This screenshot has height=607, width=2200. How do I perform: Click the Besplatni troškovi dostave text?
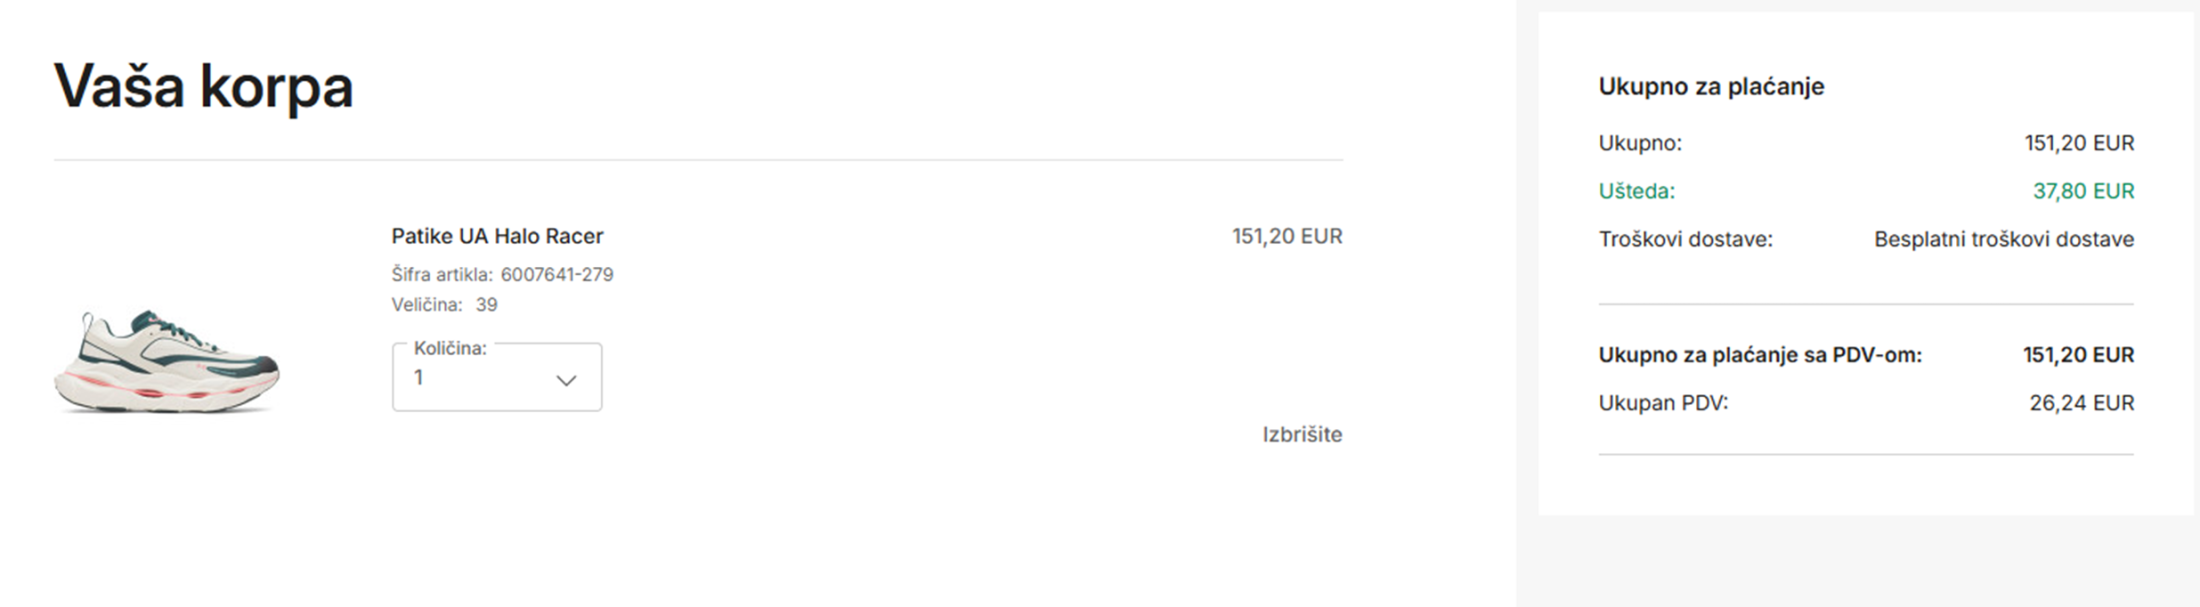point(2003,239)
